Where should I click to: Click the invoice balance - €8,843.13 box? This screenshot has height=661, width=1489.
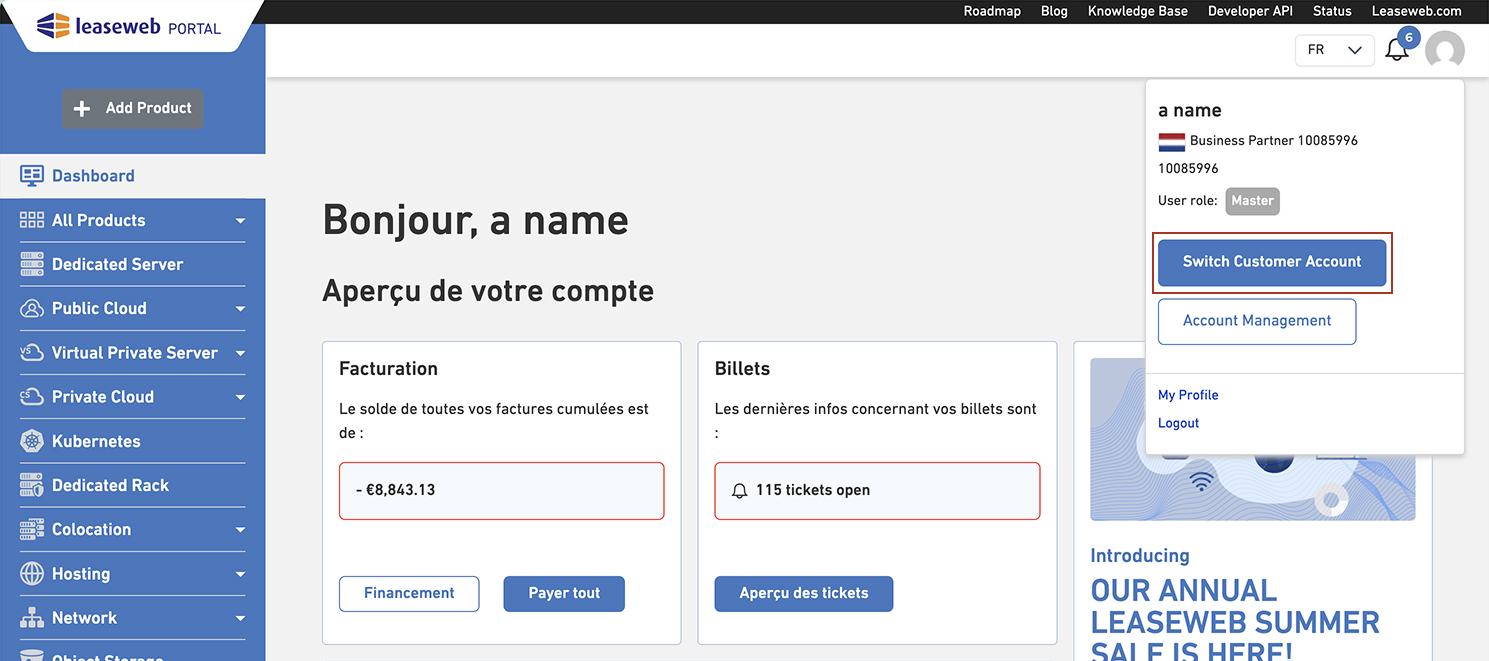tap(502, 491)
